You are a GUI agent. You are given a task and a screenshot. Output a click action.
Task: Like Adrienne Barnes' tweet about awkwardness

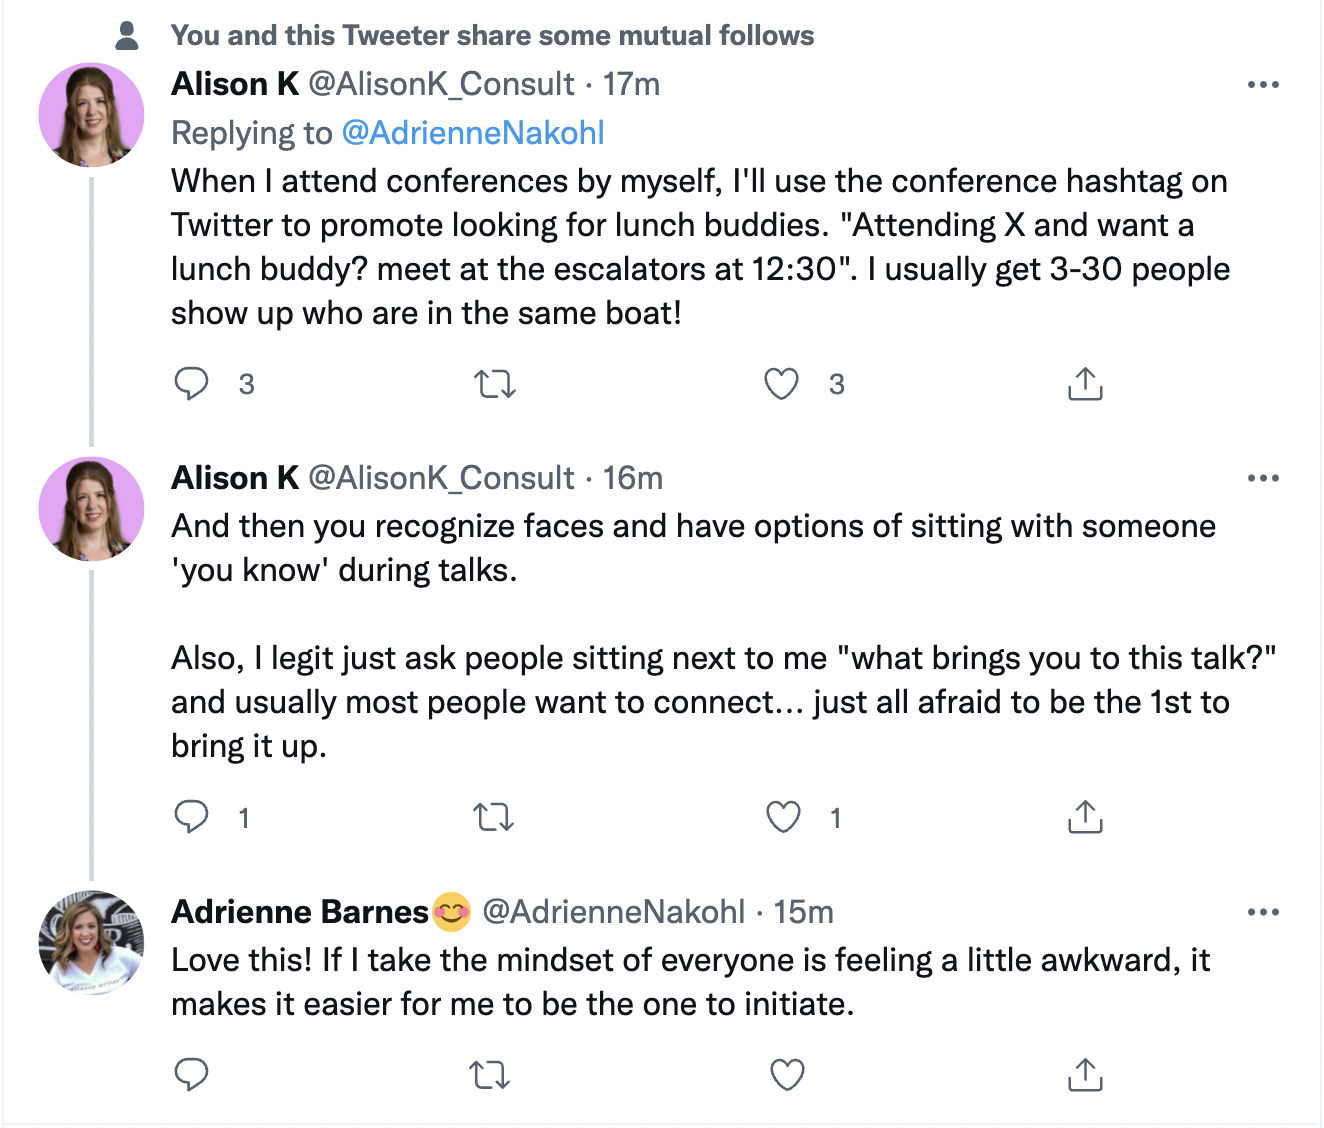tap(787, 1075)
